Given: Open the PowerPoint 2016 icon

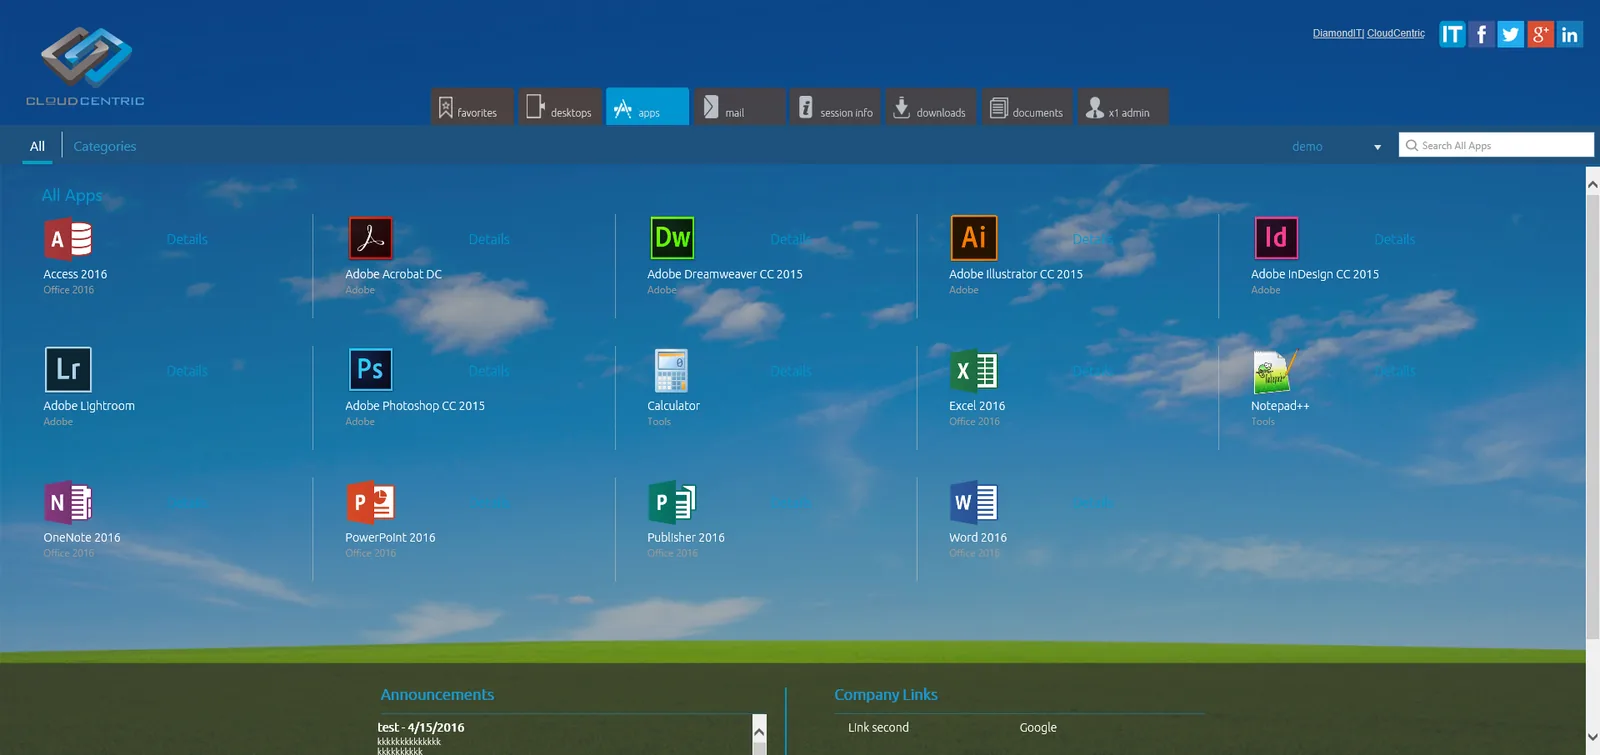Looking at the screenshot, I should point(370,502).
